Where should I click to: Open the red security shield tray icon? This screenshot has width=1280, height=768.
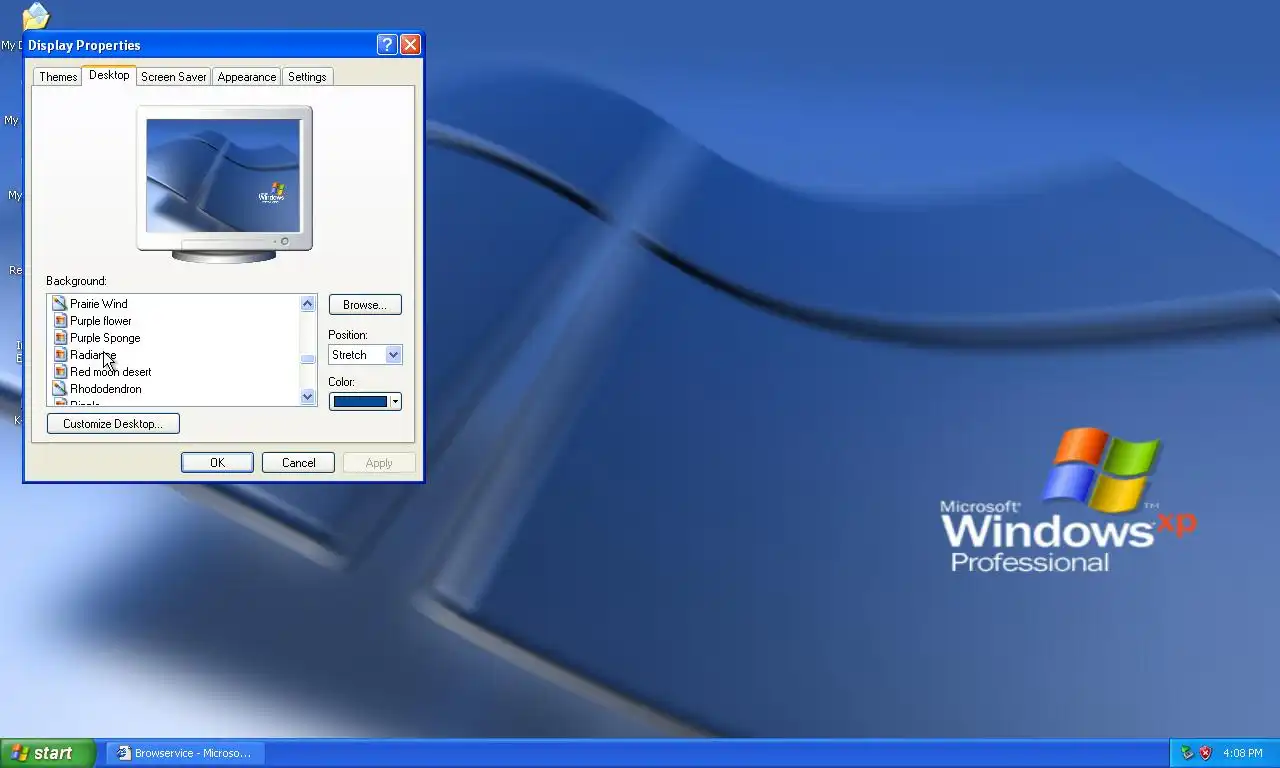pos(1206,753)
